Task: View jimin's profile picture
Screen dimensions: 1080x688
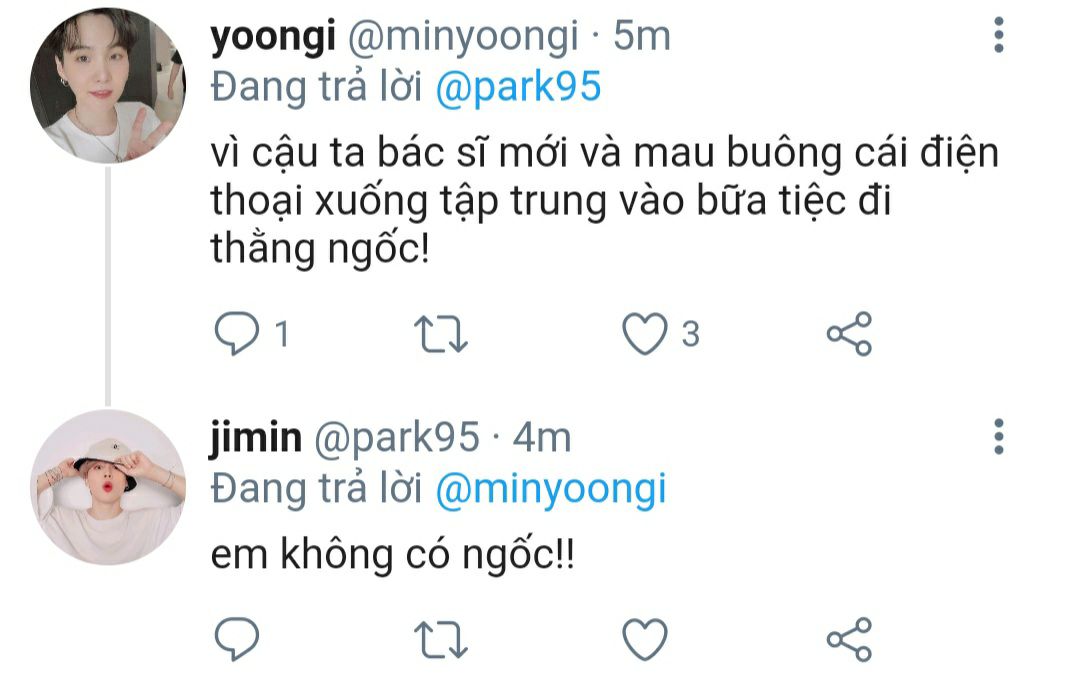Action: coord(107,488)
